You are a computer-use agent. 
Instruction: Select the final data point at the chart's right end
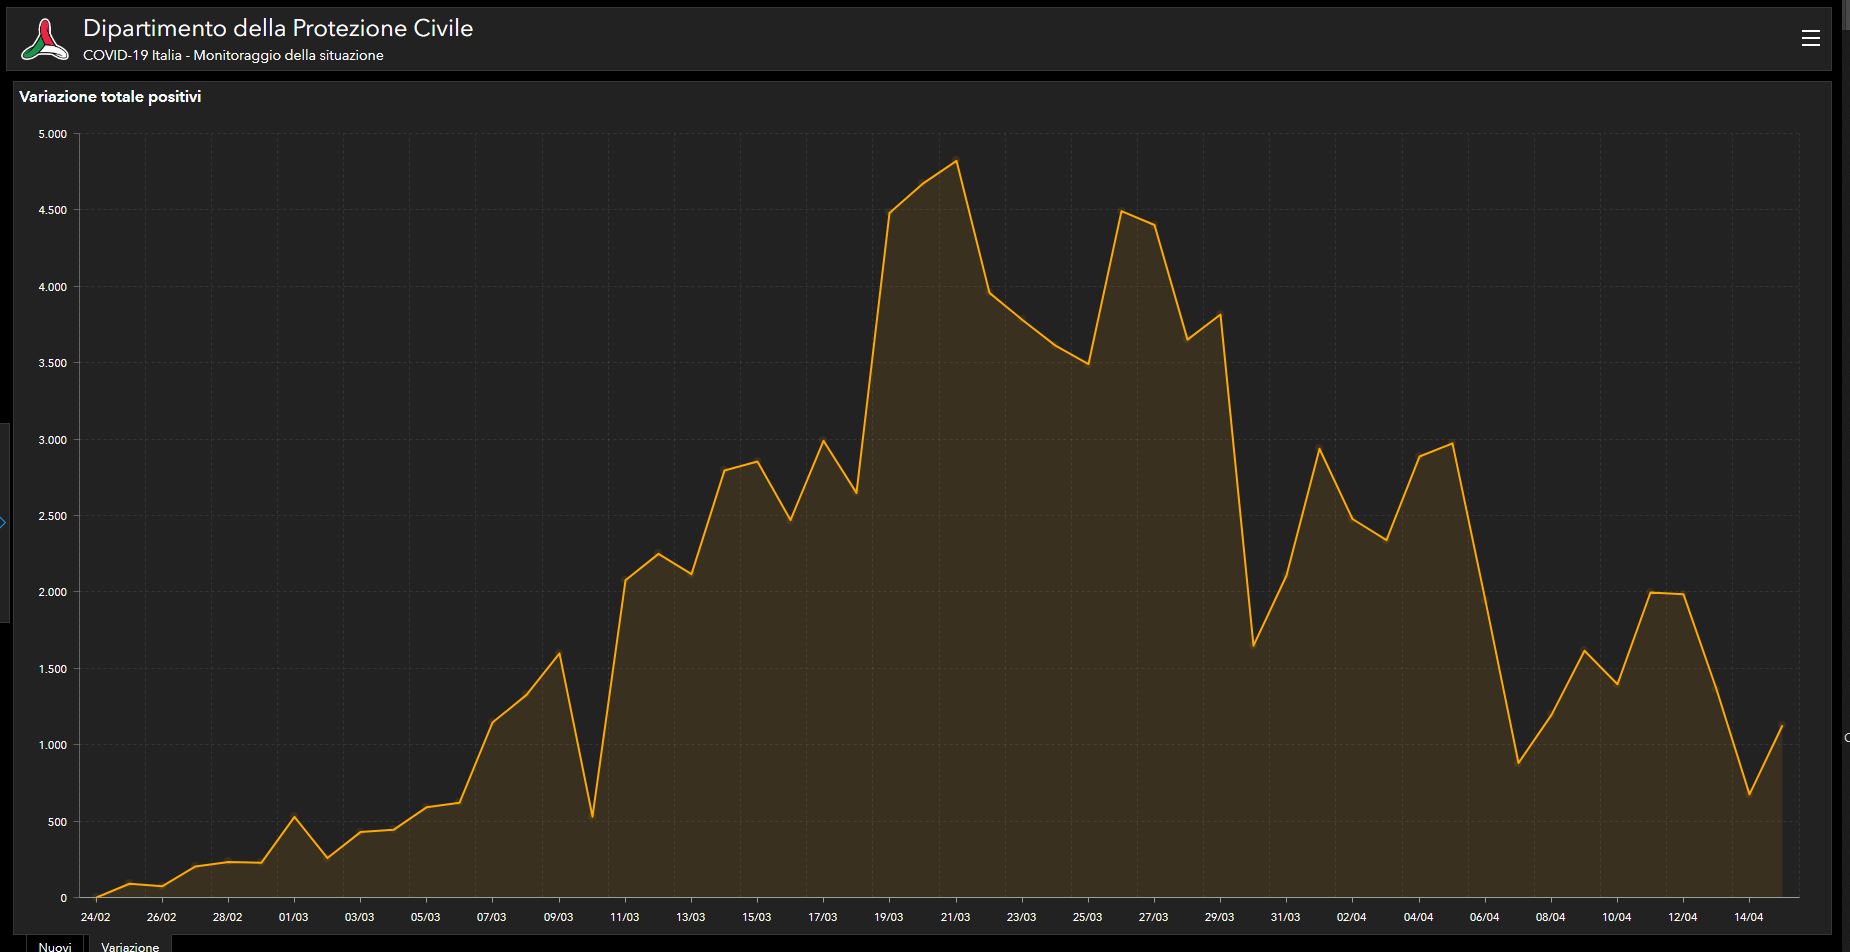(1782, 726)
